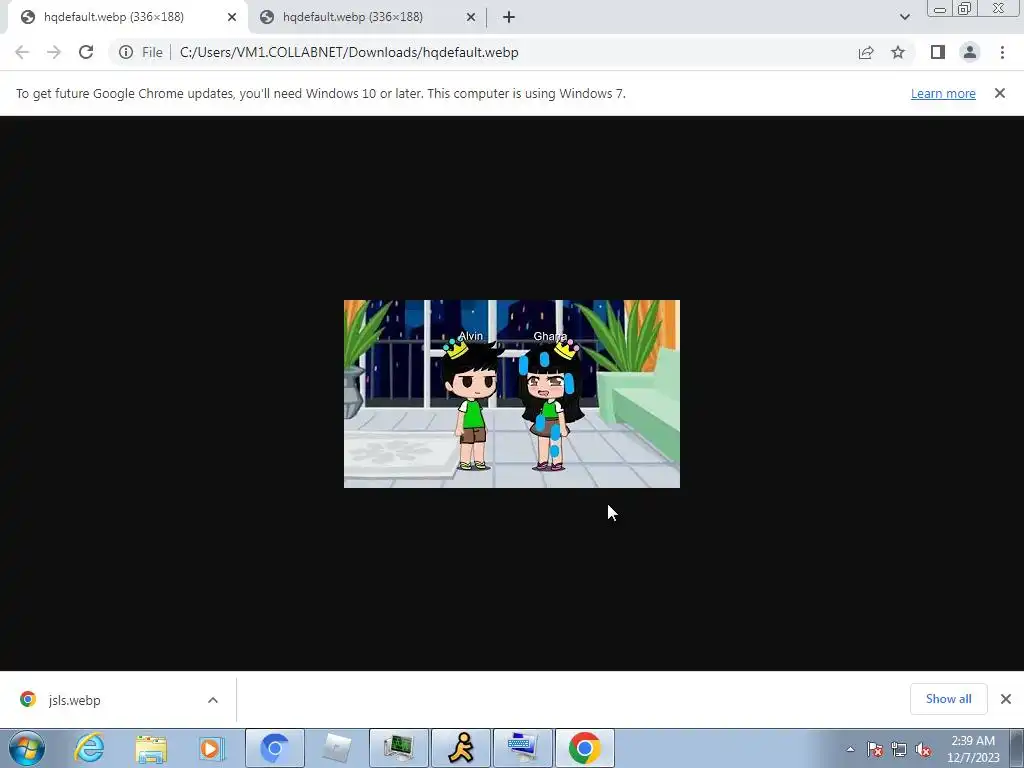Screen dimensions: 1024x768
Task: Open a new tab
Action: pos(509,18)
